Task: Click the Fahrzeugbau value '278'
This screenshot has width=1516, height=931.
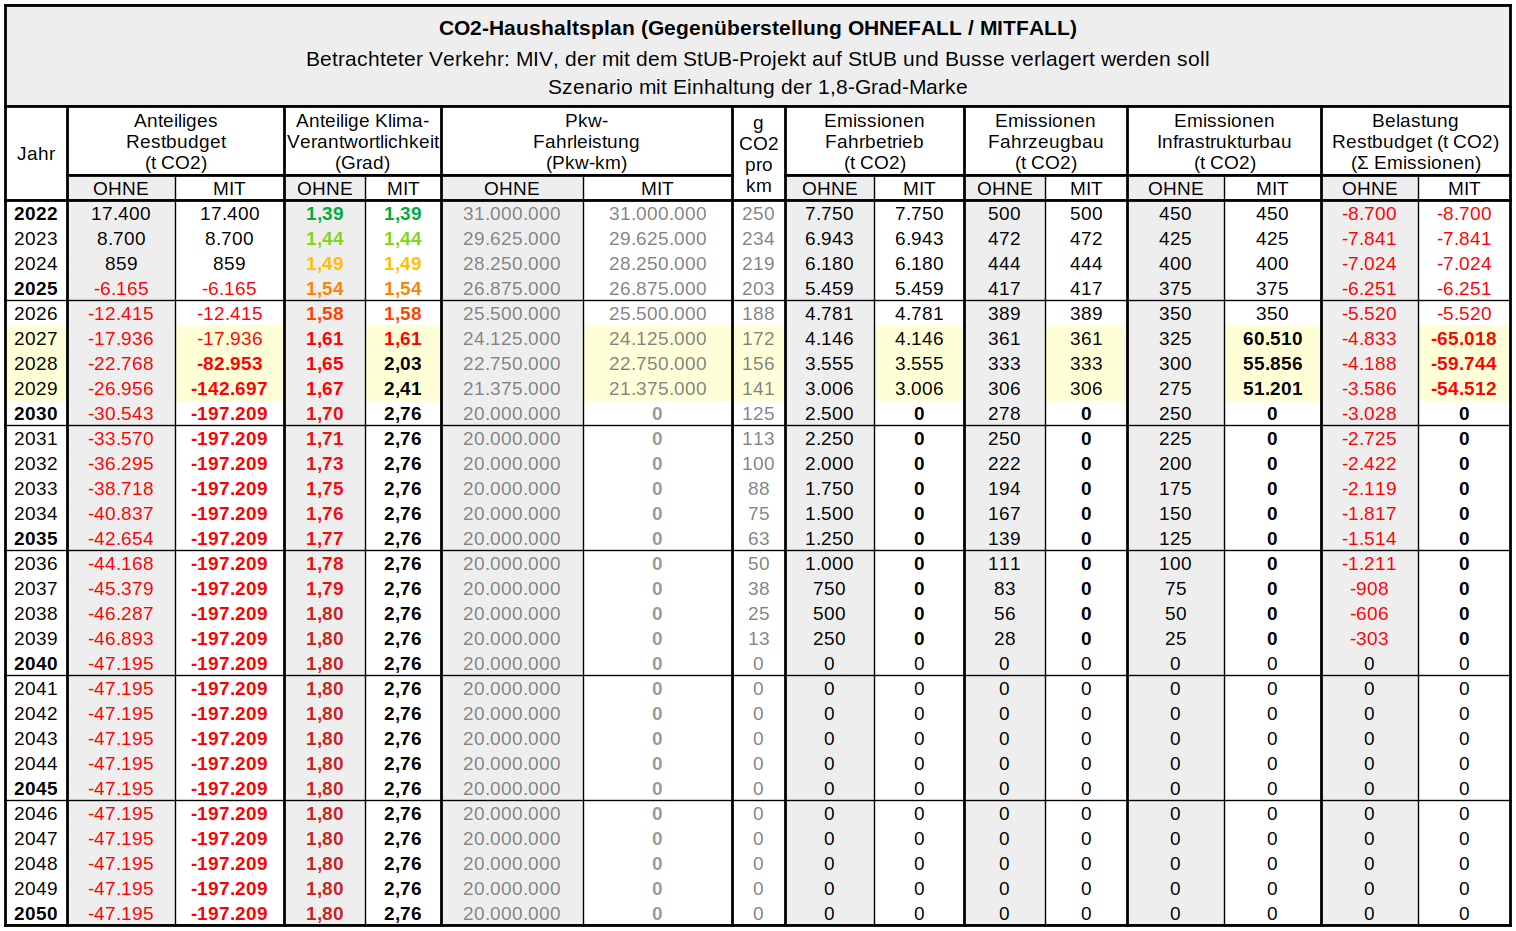Action: [x=1004, y=414]
